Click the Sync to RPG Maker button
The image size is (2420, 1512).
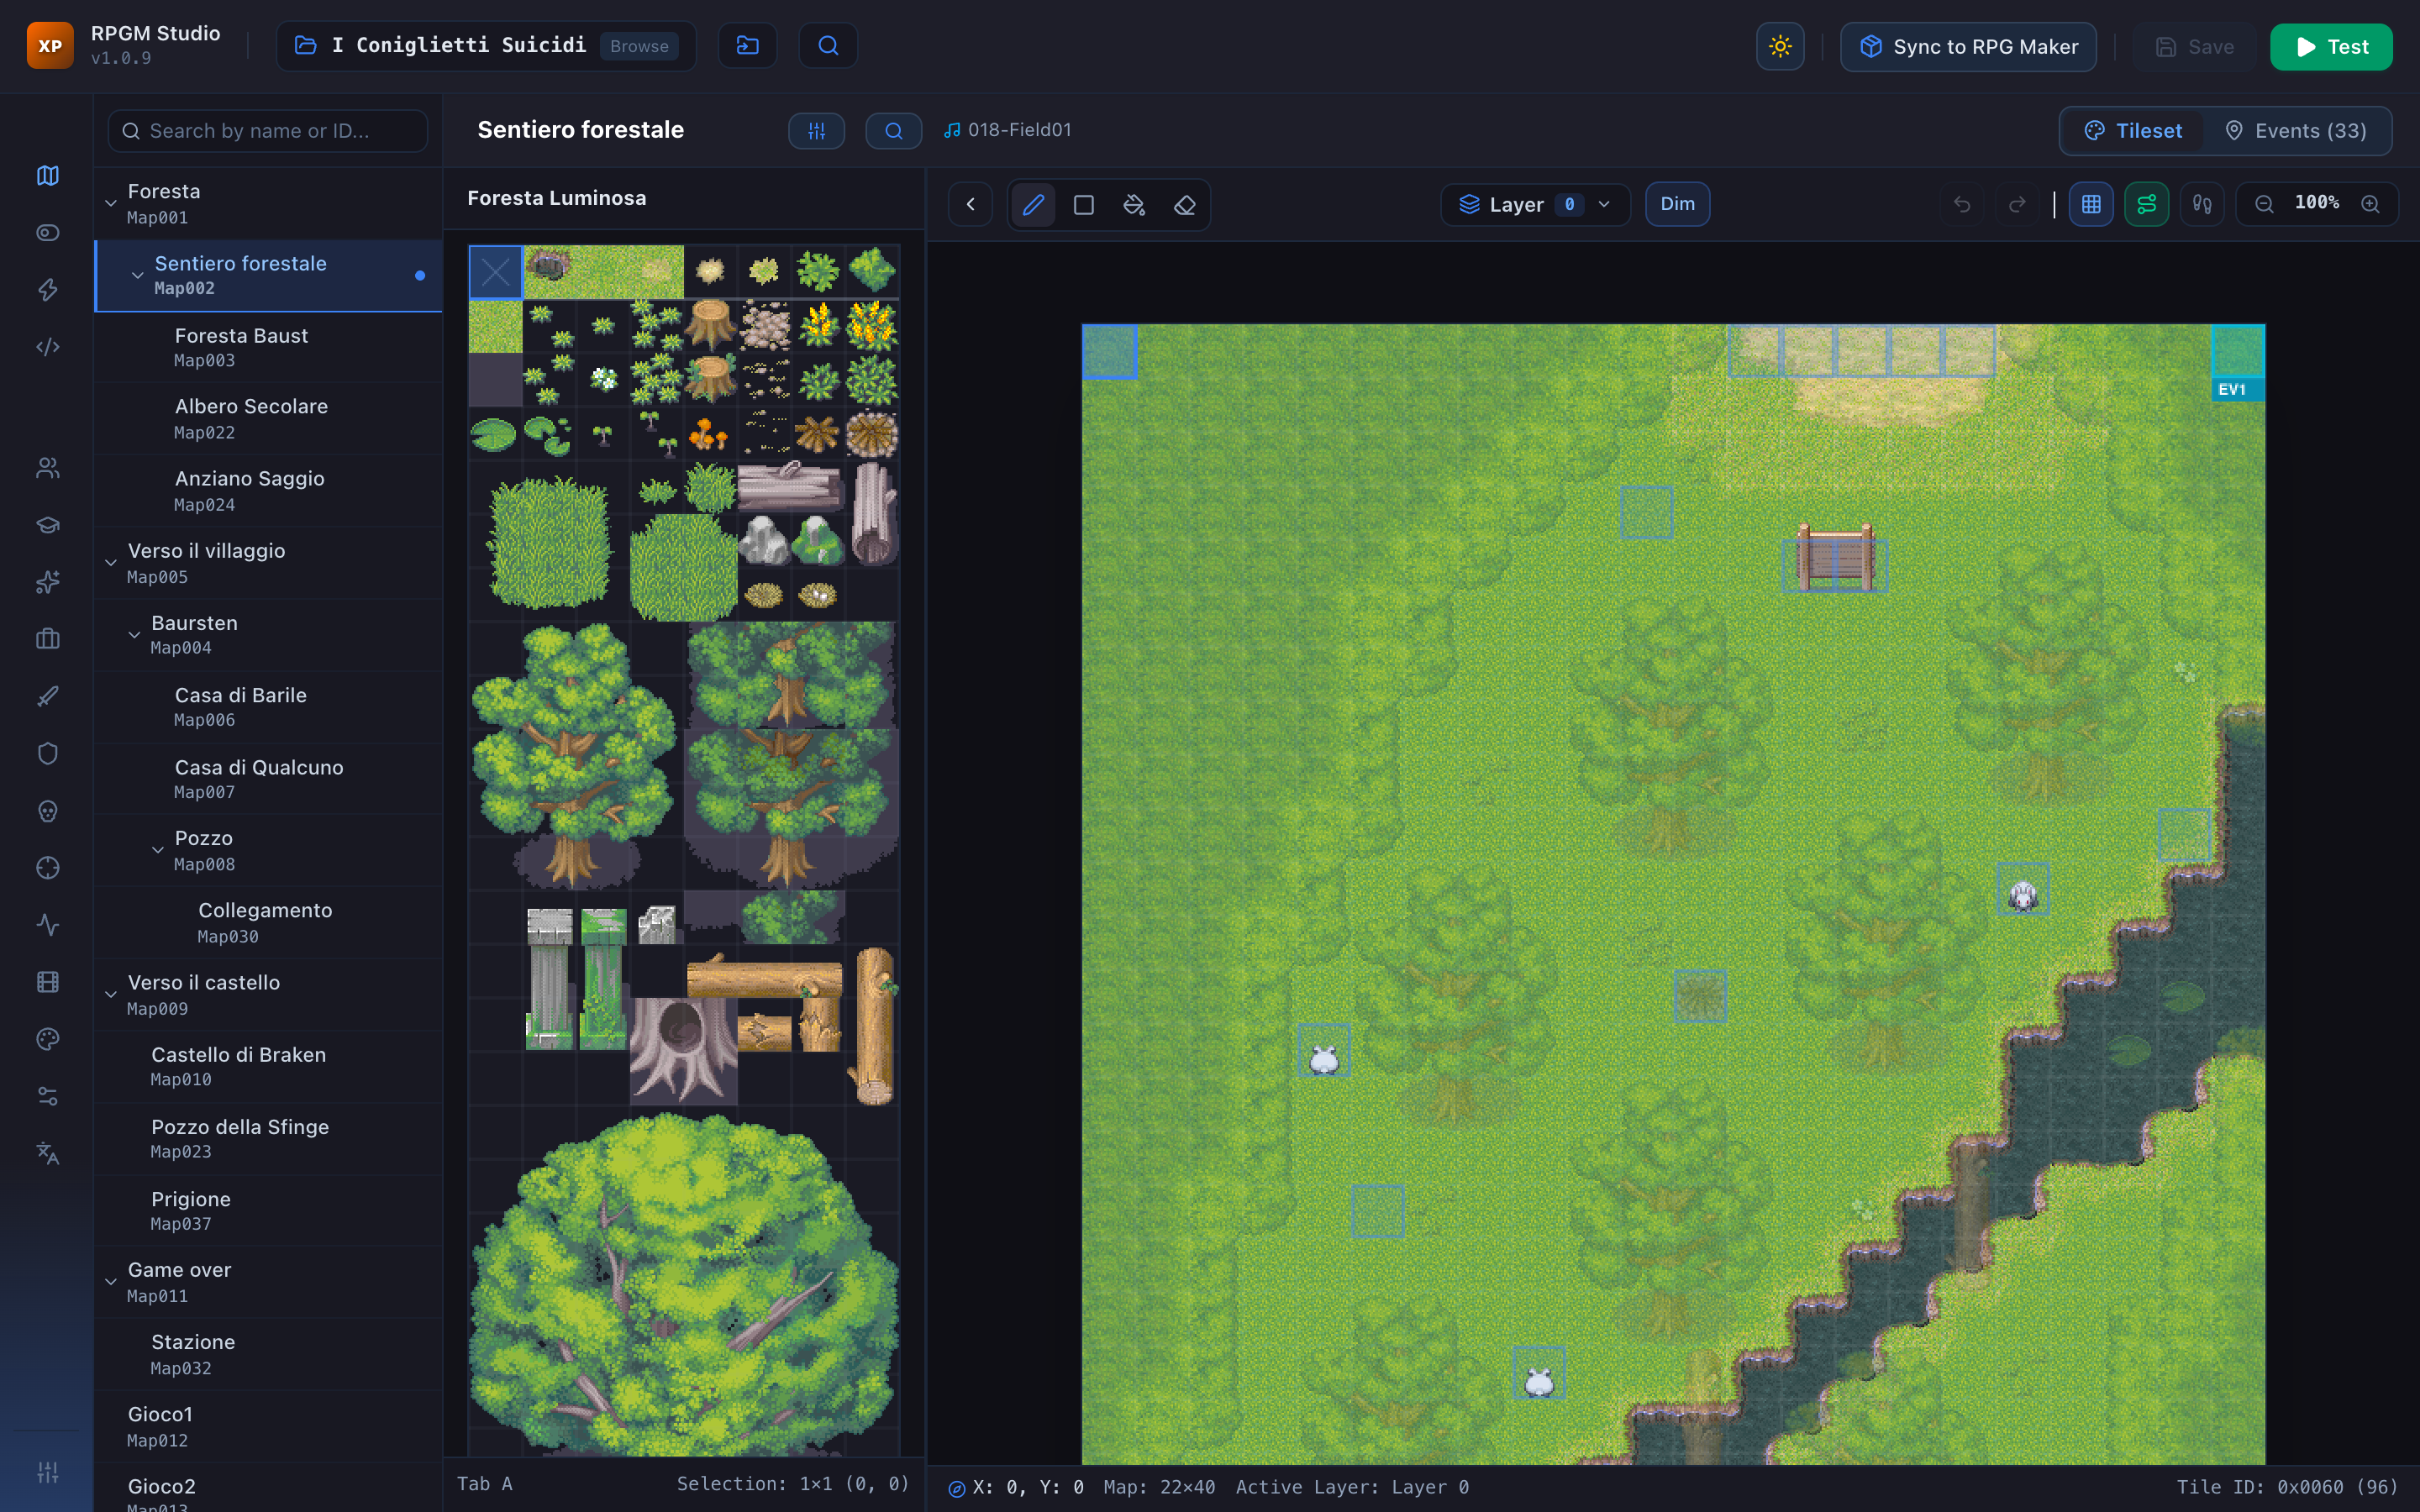click(x=1968, y=46)
